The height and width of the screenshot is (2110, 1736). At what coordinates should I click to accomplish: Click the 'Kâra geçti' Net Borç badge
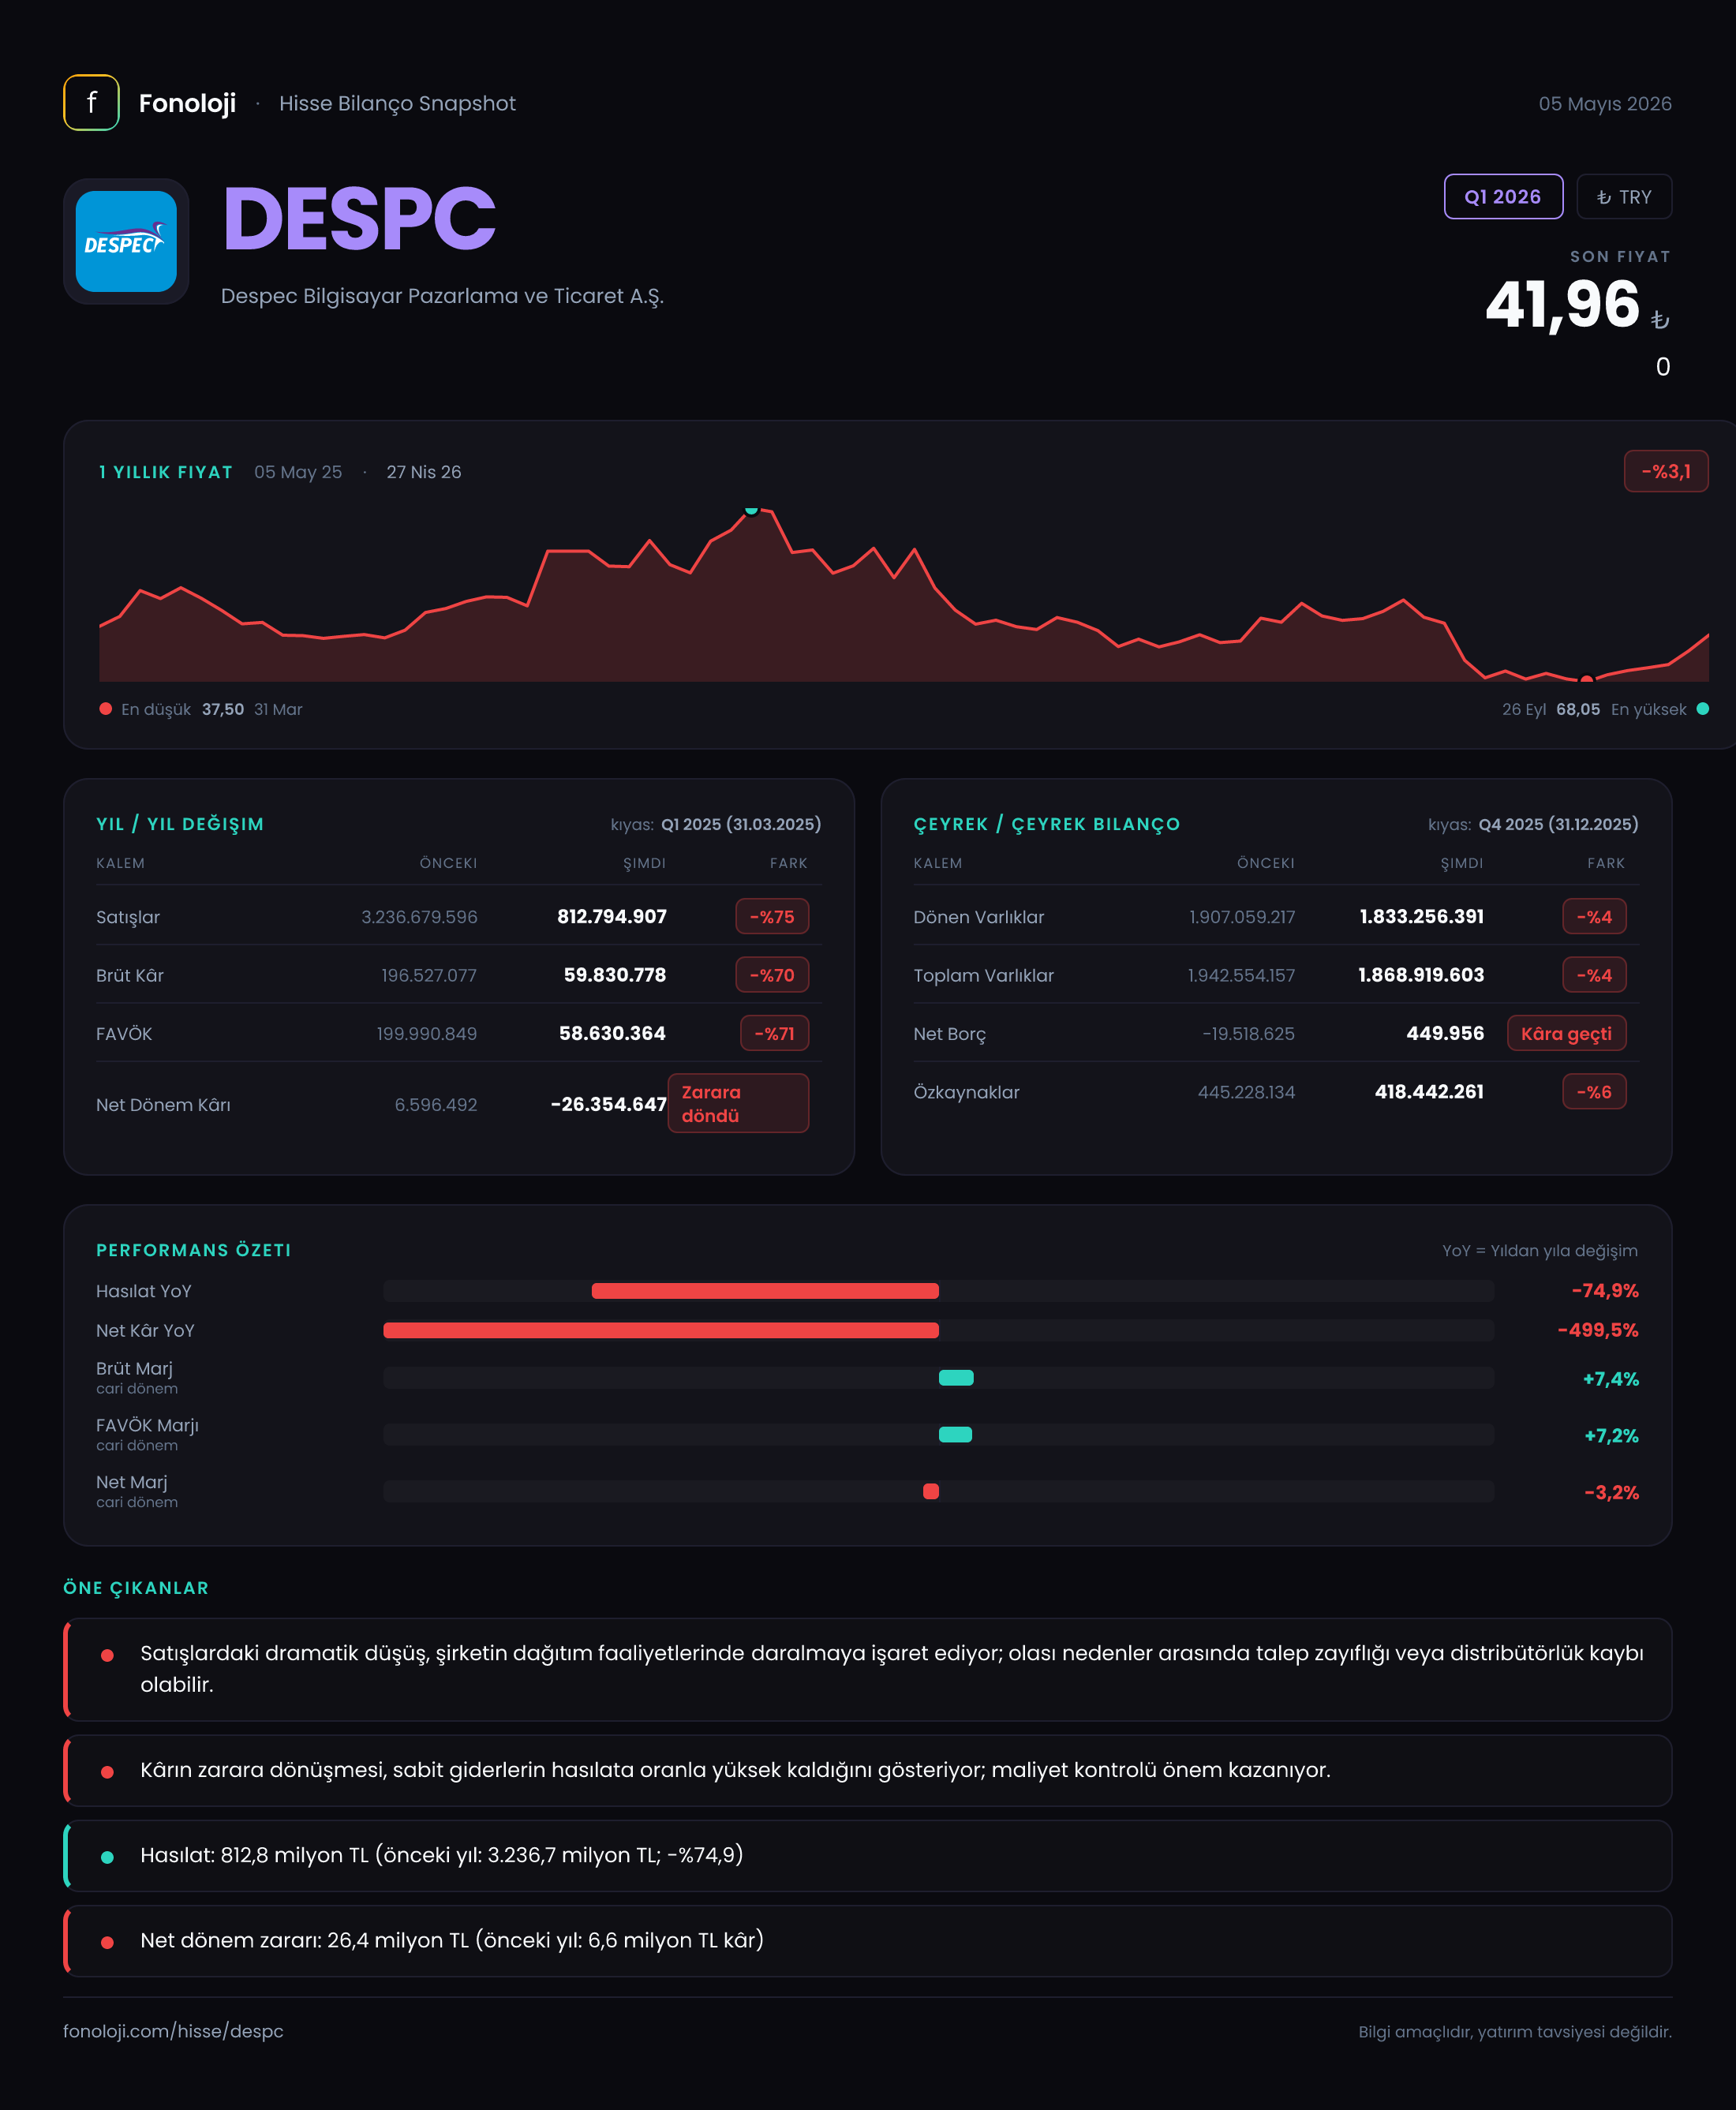tap(1566, 1034)
